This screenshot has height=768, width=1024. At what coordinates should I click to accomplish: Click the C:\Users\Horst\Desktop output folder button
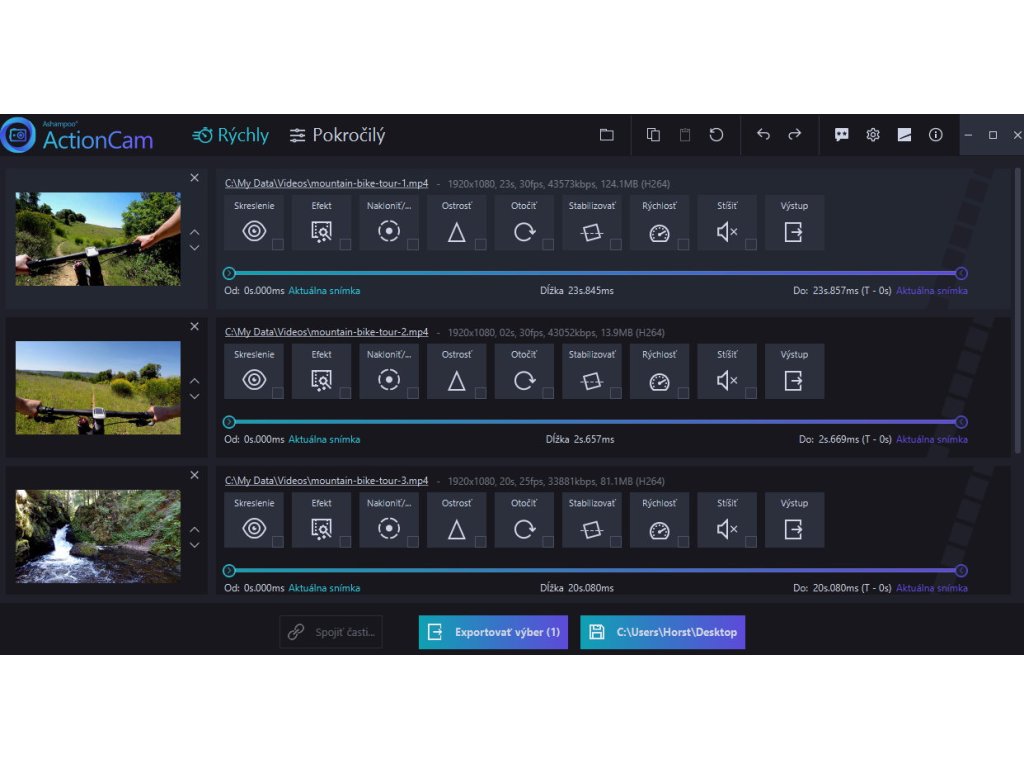pyautogui.click(x=662, y=632)
